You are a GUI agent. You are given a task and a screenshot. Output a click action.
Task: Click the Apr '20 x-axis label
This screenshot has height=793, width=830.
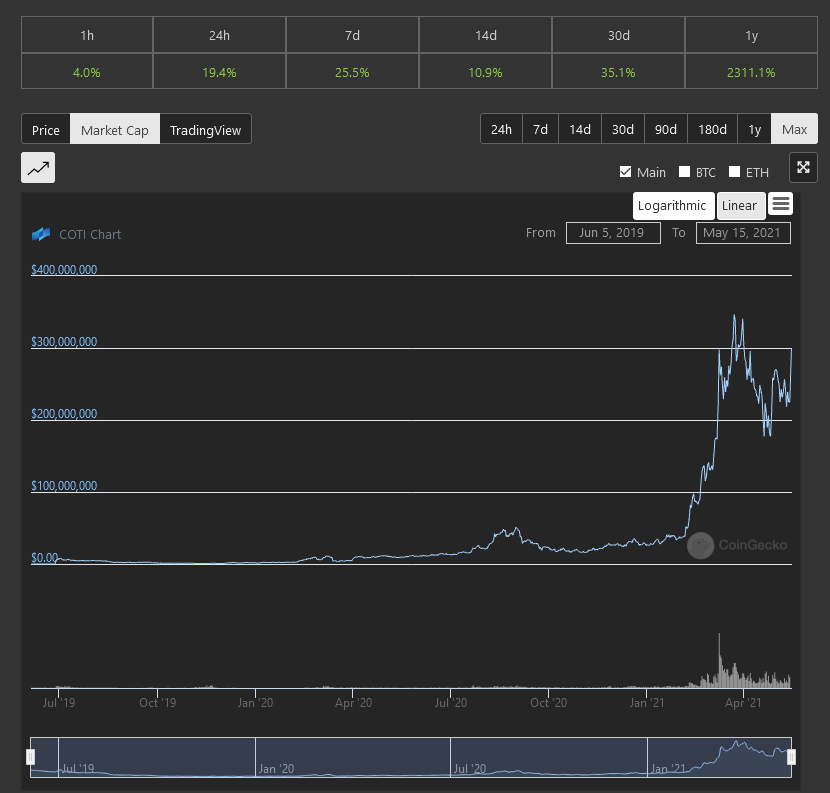(x=353, y=703)
